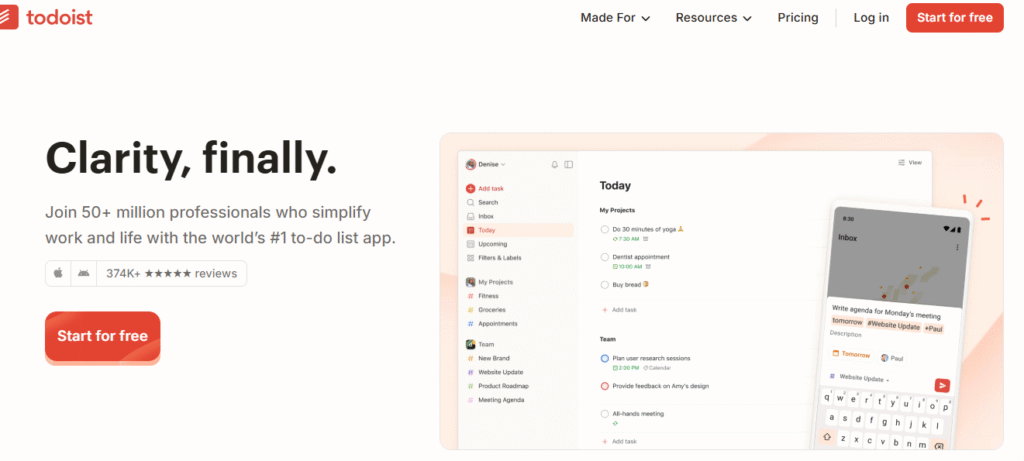Click the Description field on the phone
The height and width of the screenshot is (461, 1024).
846,334
